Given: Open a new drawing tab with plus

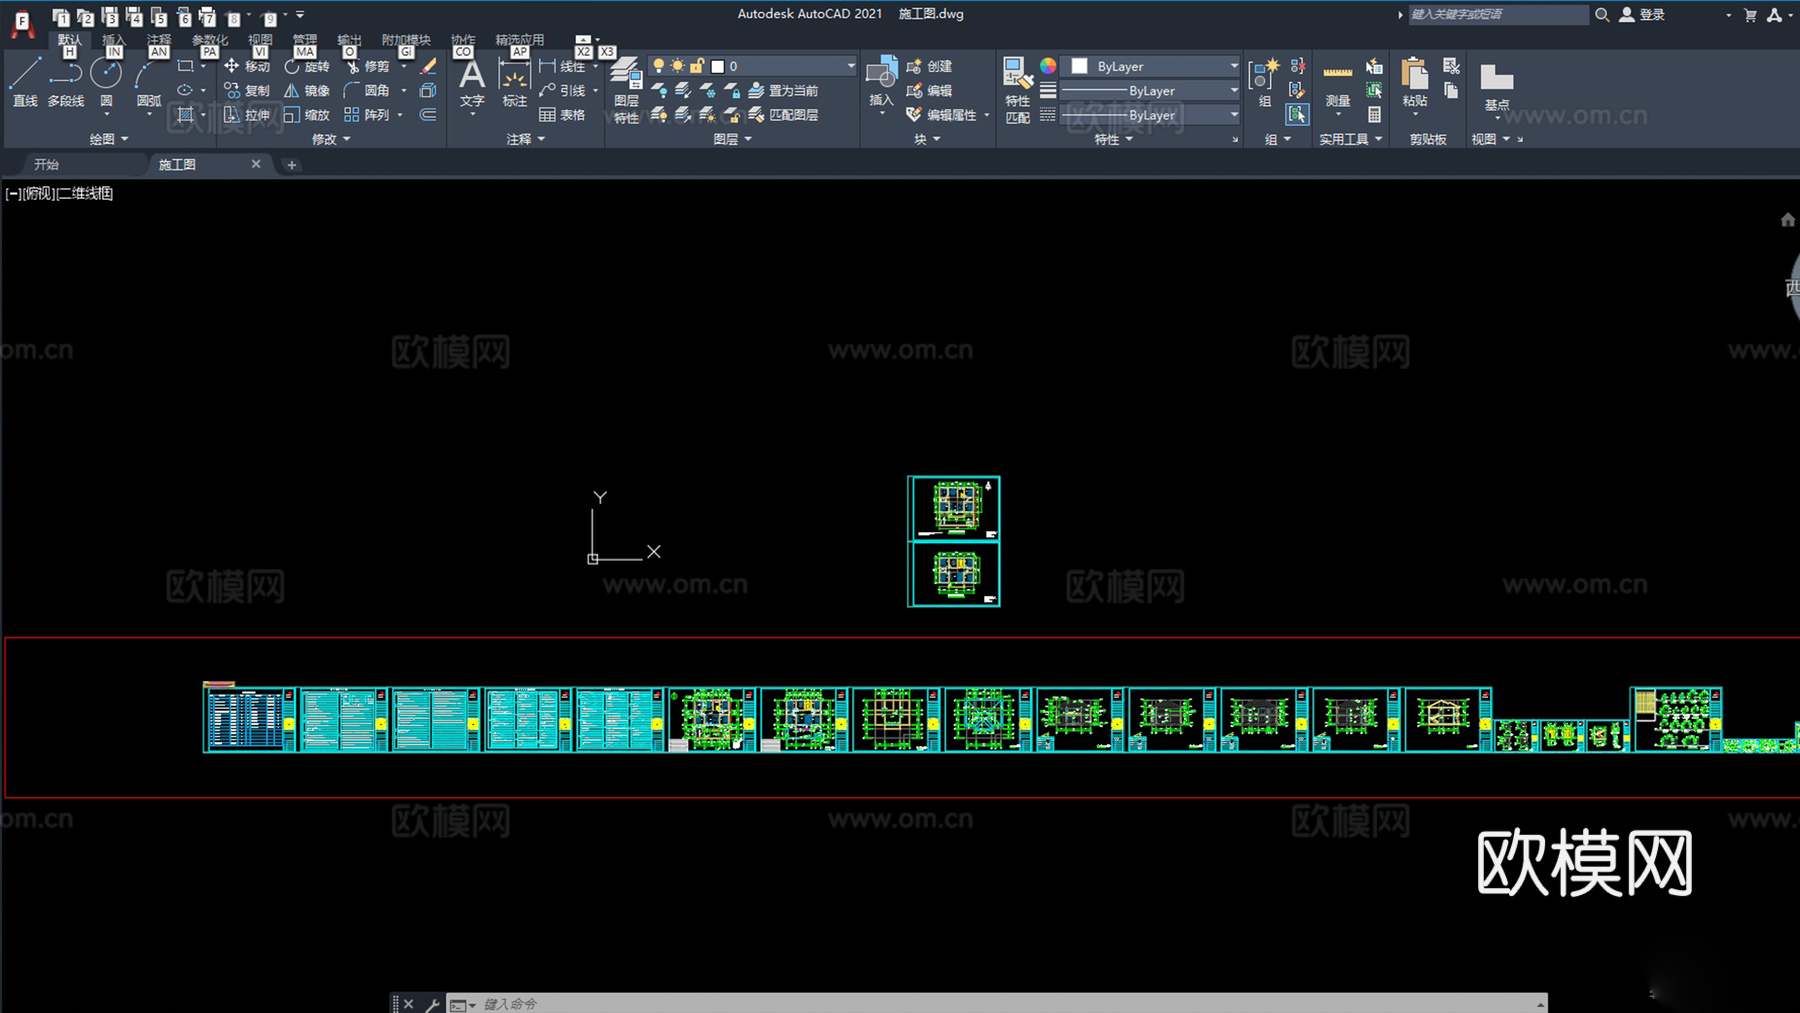Looking at the screenshot, I should click(291, 165).
